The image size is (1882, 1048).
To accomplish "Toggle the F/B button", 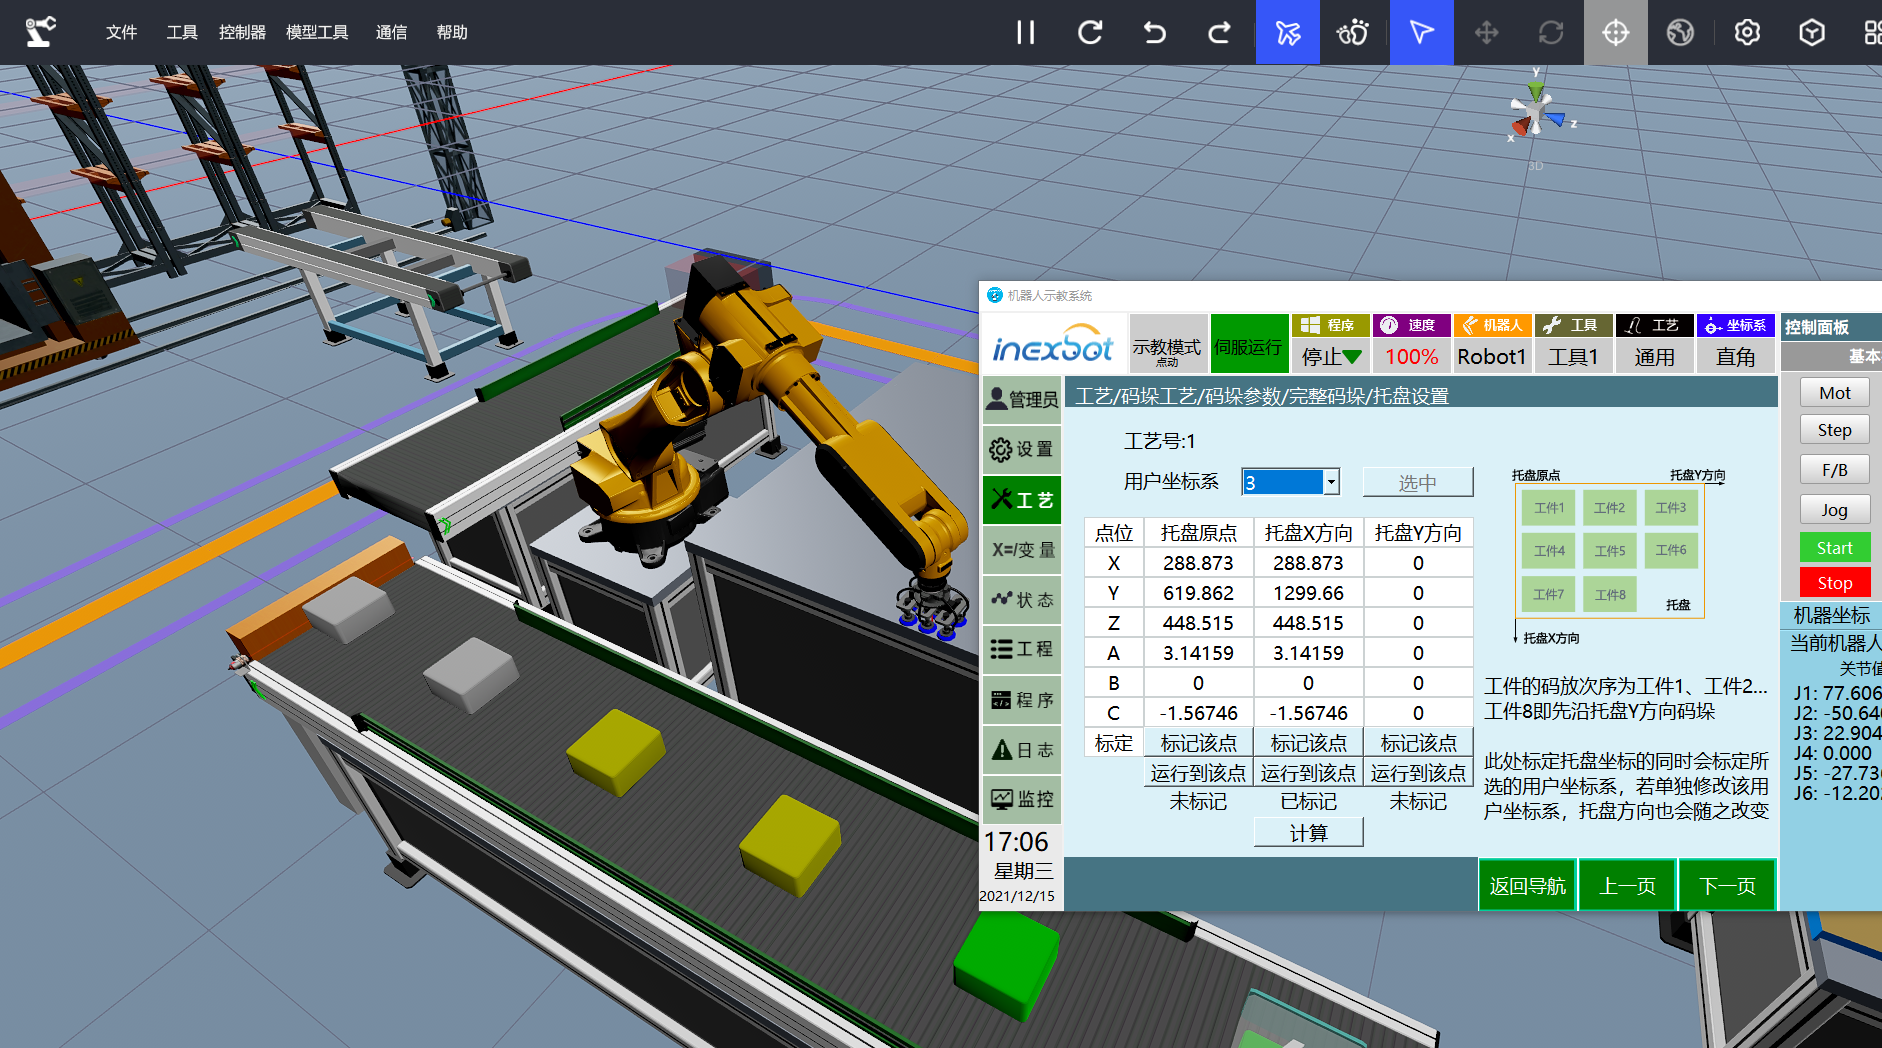I will (x=1834, y=470).
